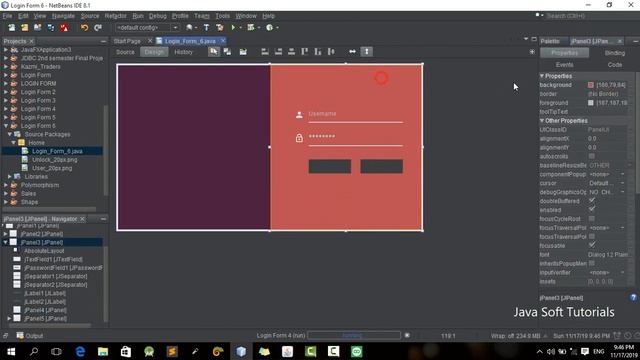Open the componentPopupMenu dropdown
Screen dimensions: 640x360
click(623, 174)
